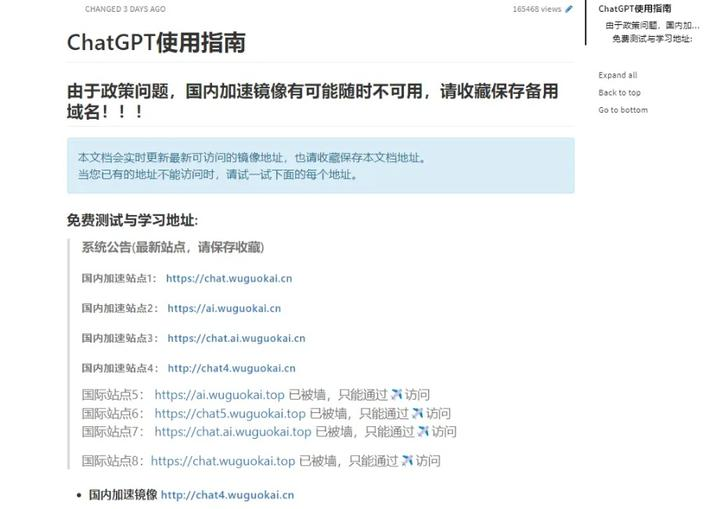
Task: Click the CHANGED 3 DAYS AGO text
Action: tap(125, 9)
